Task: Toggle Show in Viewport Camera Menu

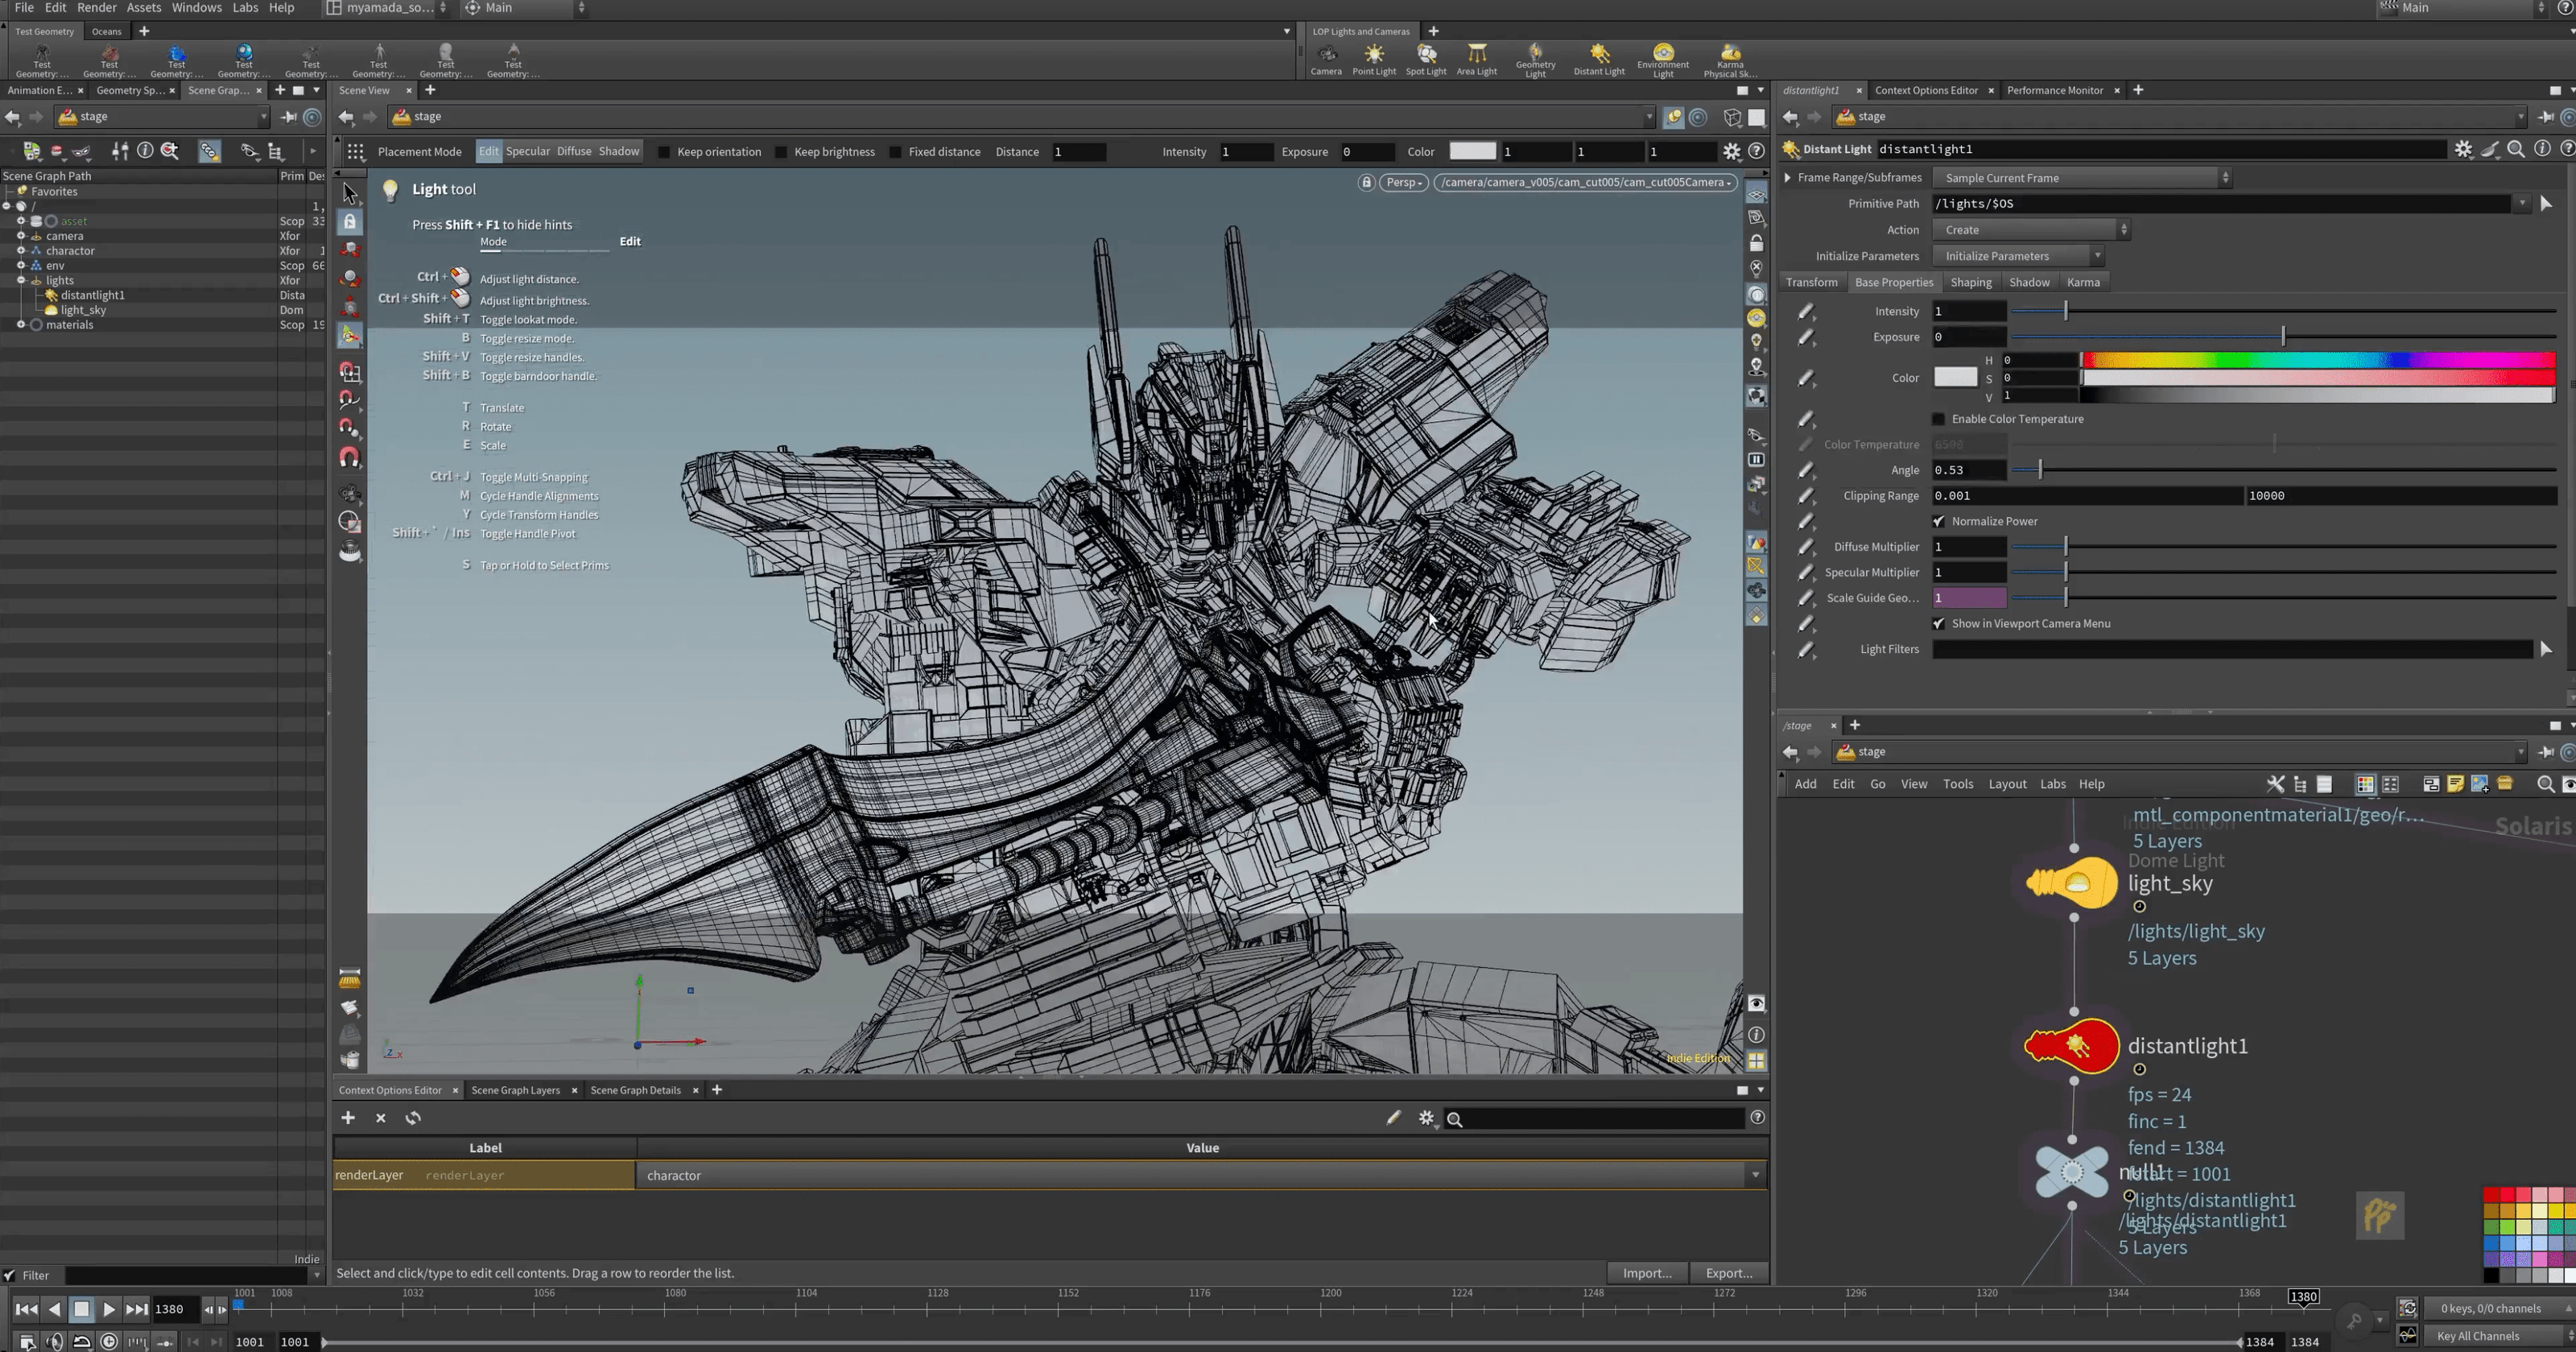Action: 1938,623
